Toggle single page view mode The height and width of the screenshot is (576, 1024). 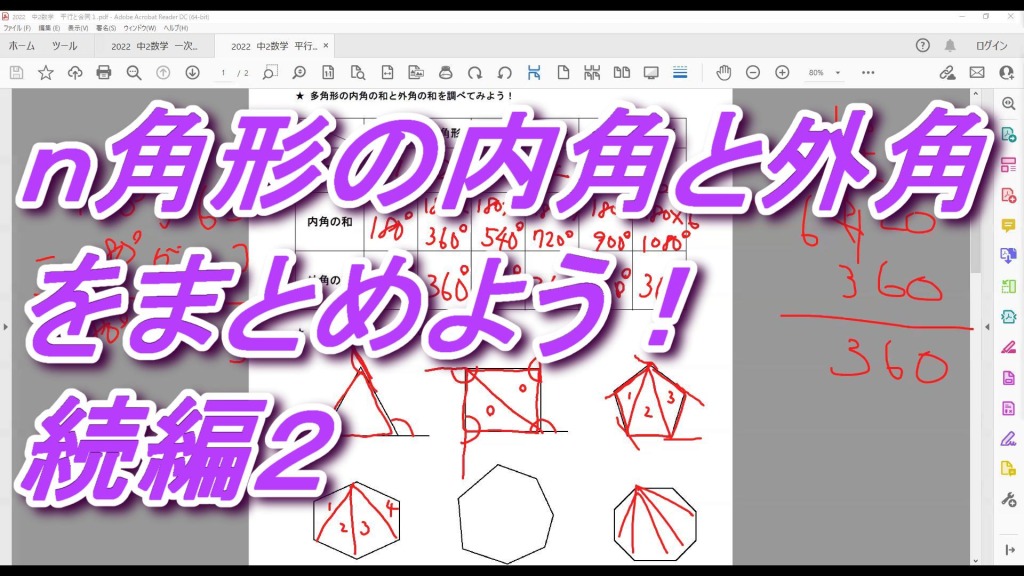tap(563, 73)
